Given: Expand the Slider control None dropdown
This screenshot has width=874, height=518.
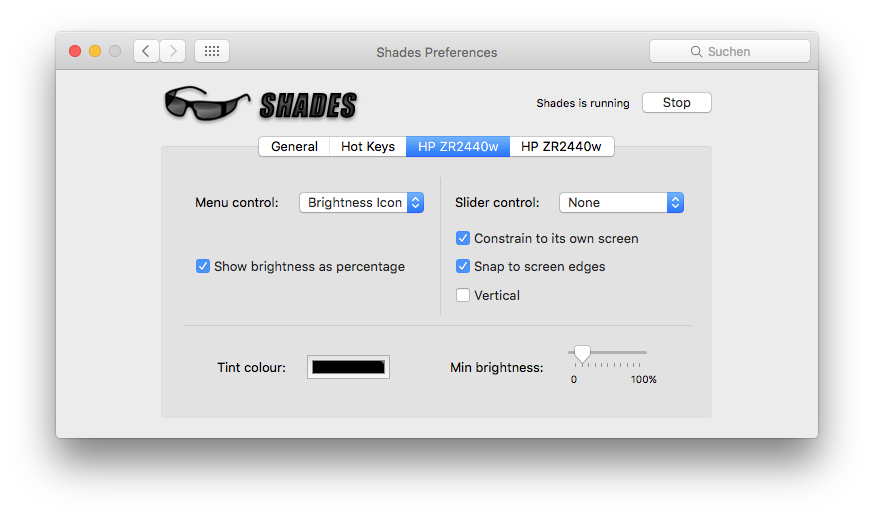Looking at the screenshot, I should [x=621, y=203].
